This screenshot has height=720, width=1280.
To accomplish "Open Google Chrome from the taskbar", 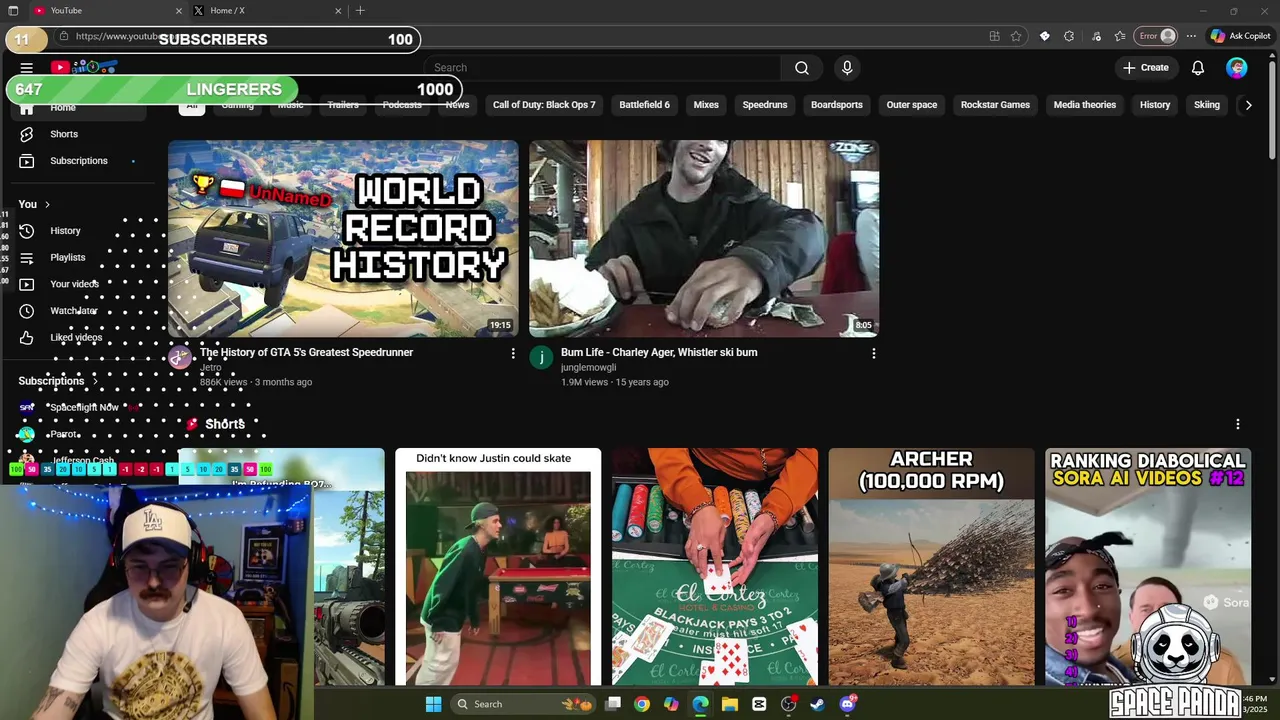I will 642,704.
